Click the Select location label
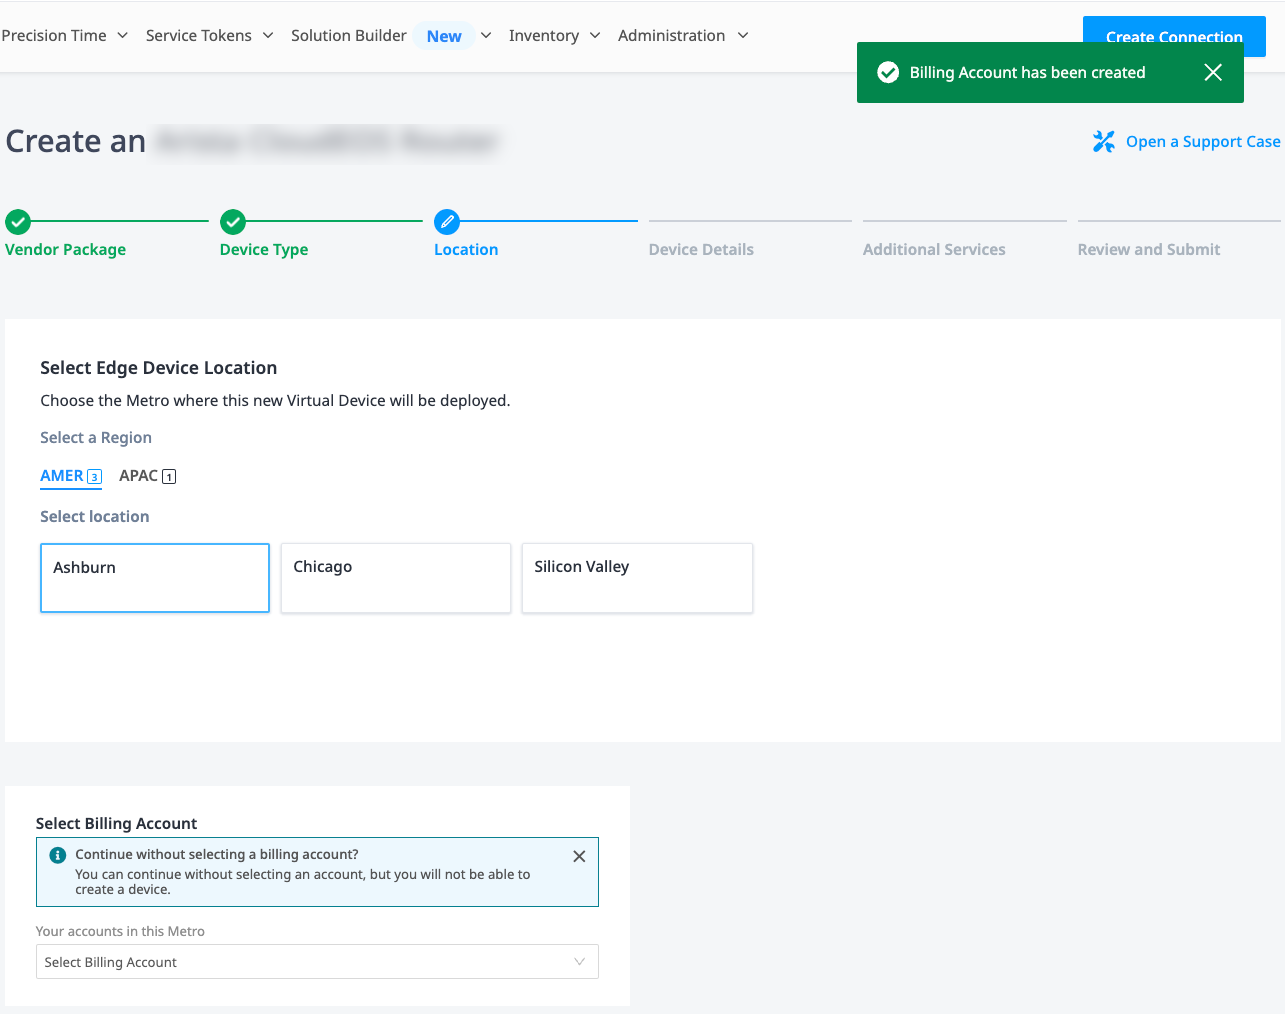The width and height of the screenshot is (1285, 1014). [95, 517]
